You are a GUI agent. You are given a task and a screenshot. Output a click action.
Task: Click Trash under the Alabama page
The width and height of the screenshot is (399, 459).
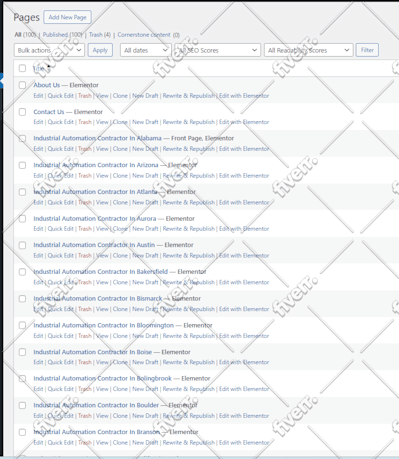pos(85,149)
